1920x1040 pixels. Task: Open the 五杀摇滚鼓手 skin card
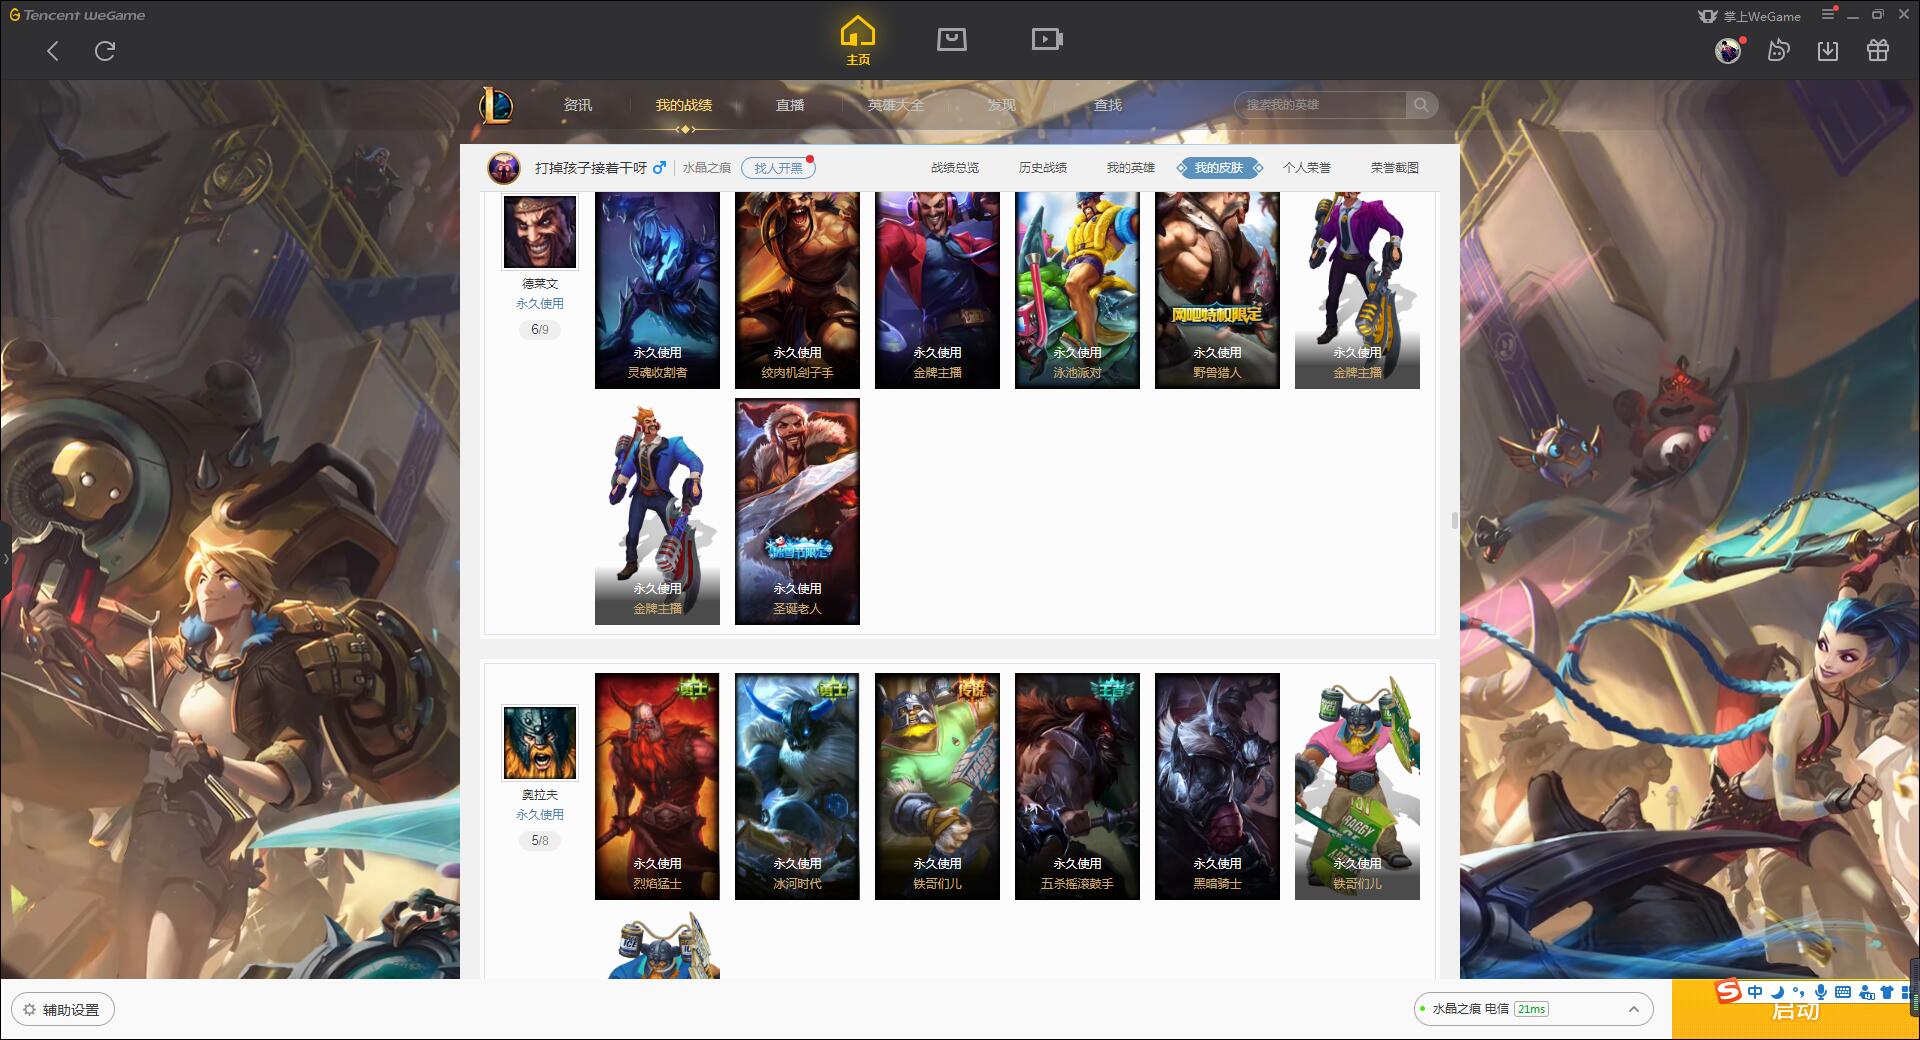pos(1077,786)
